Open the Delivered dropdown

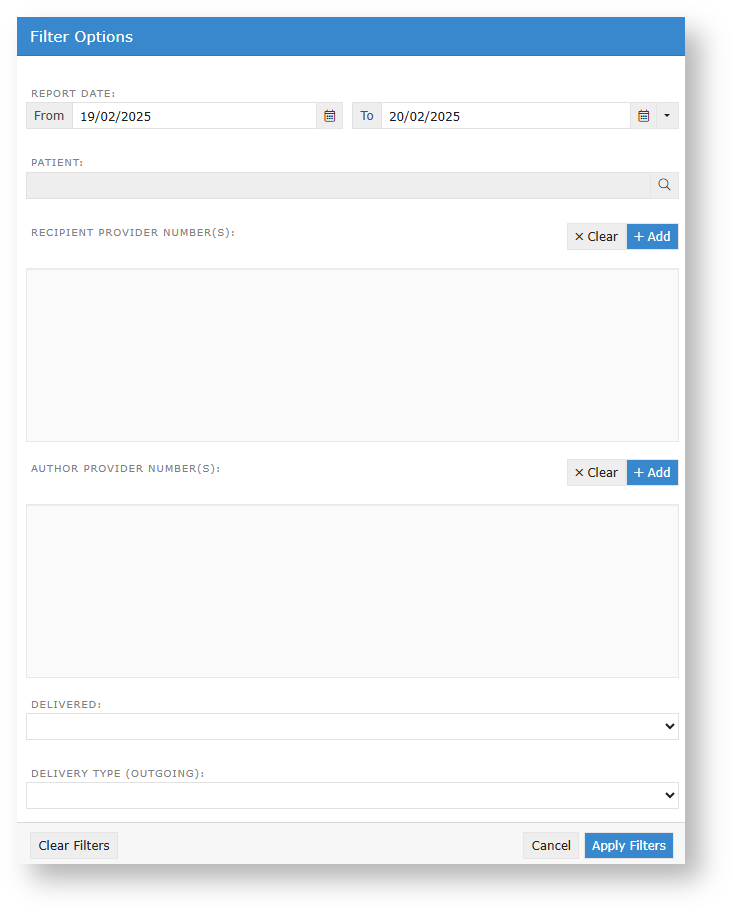(352, 727)
